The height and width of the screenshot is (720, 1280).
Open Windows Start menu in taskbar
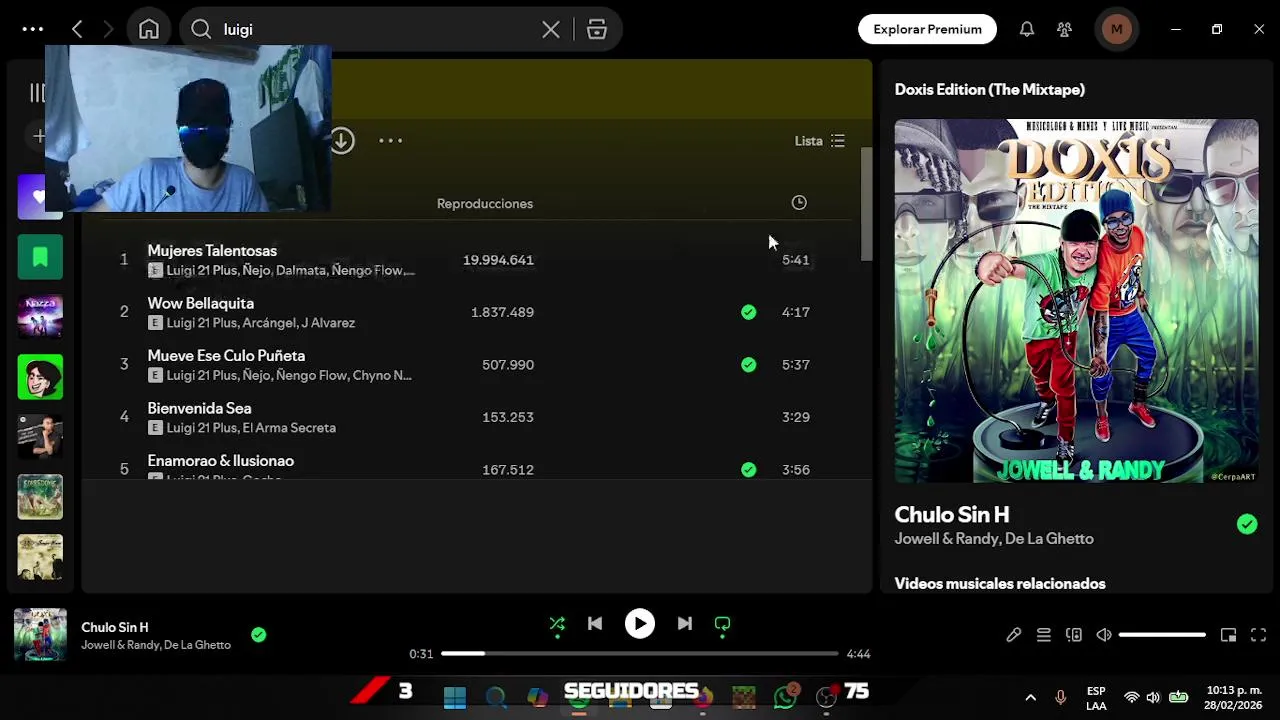(x=455, y=697)
